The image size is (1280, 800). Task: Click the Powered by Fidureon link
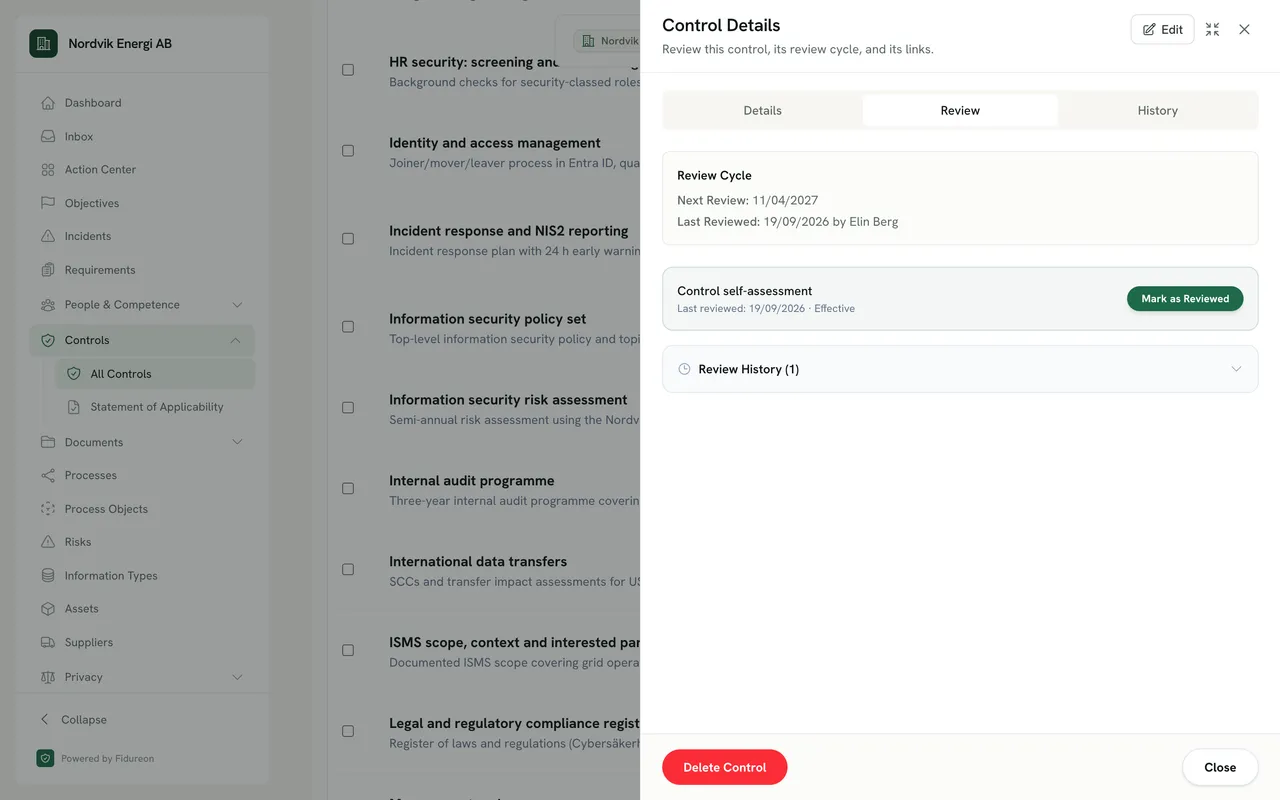pyautogui.click(x=95, y=758)
